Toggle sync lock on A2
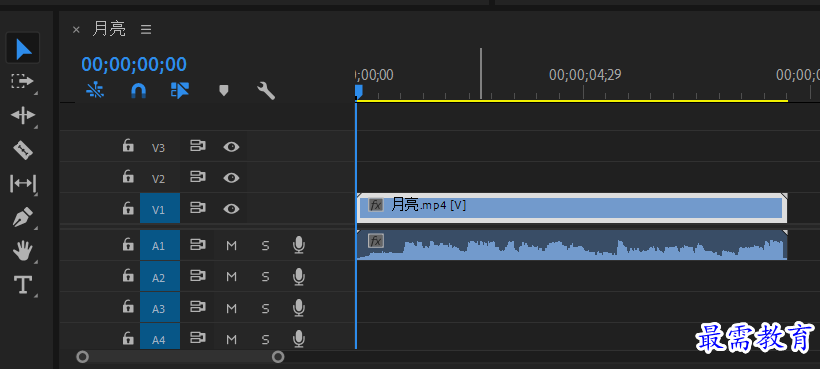Screen dimensions: 820x369 point(197,276)
